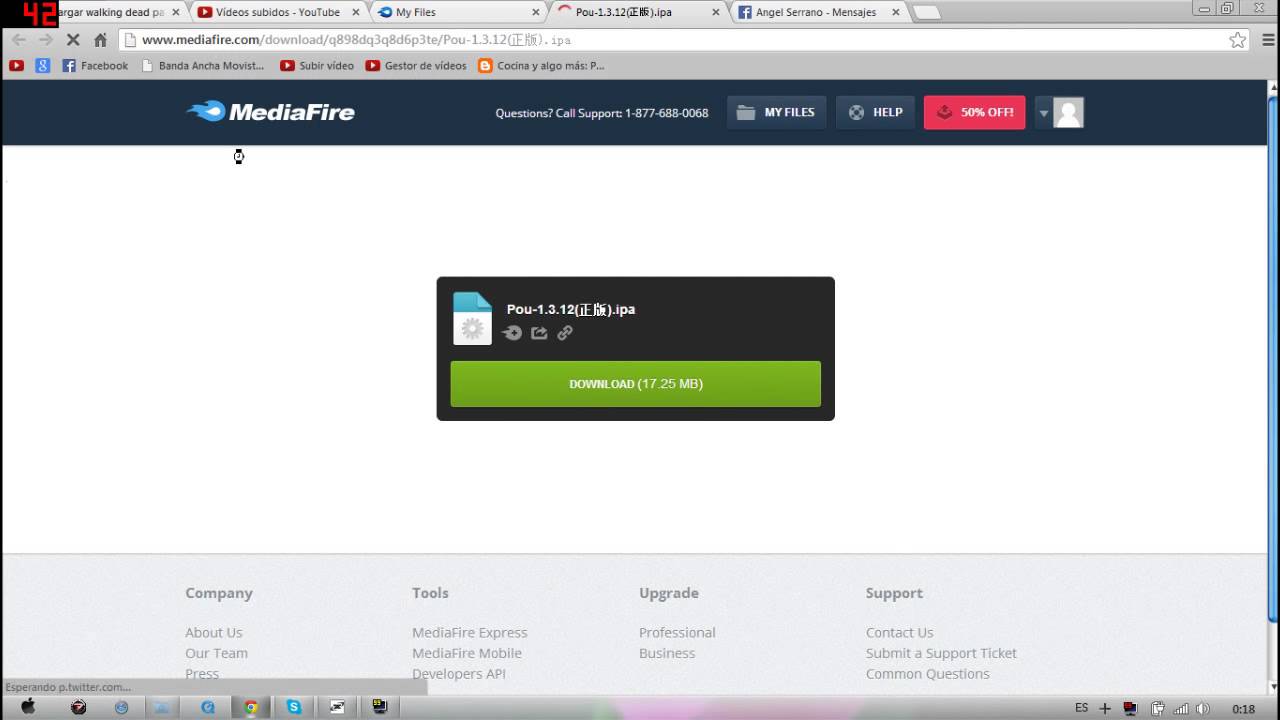Click the browser forward arrow
The image size is (1280, 720).
45,40
